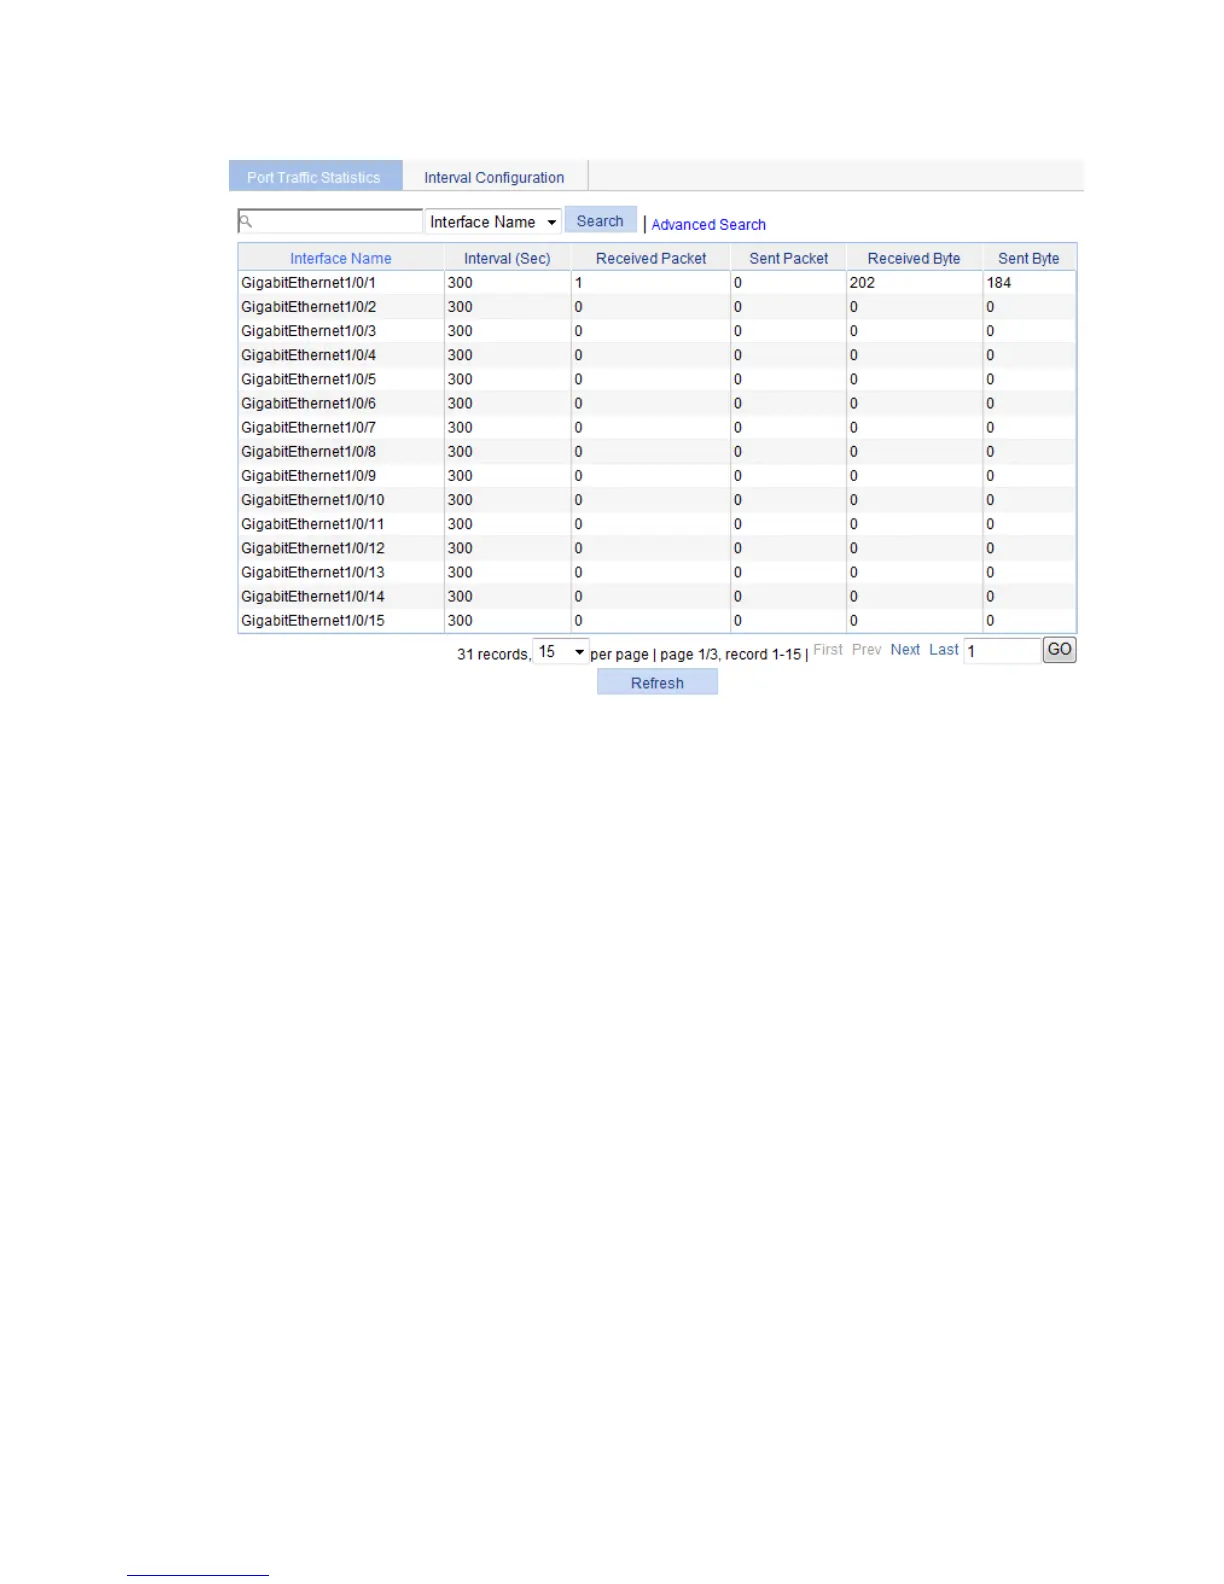Click Sent Byte value 184
The height and width of the screenshot is (1584, 1224).
[x=999, y=283]
